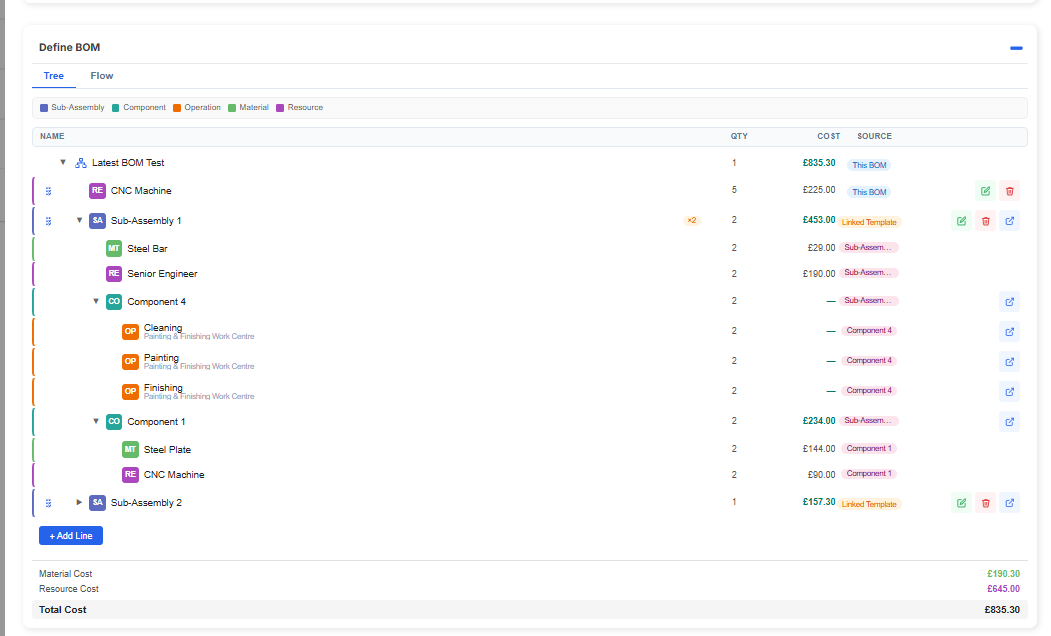Image resolution: width=1051 pixels, height=636 pixels.
Task: Open Sub-Assembly 2 template in new window
Action: 1009,503
